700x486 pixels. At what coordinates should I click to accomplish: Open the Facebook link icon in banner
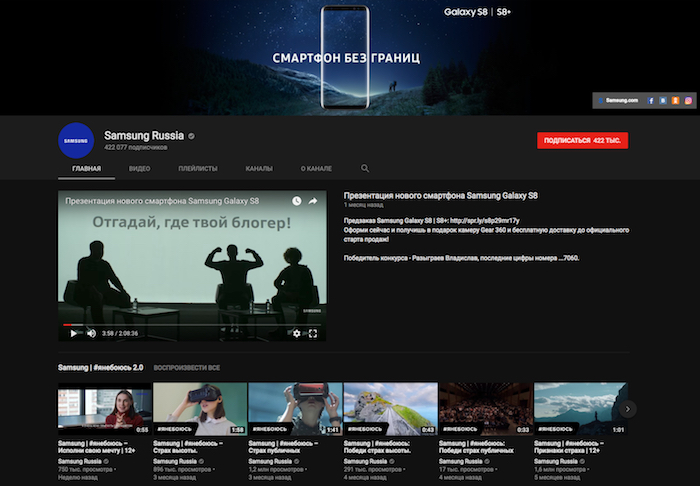[x=650, y=101]
